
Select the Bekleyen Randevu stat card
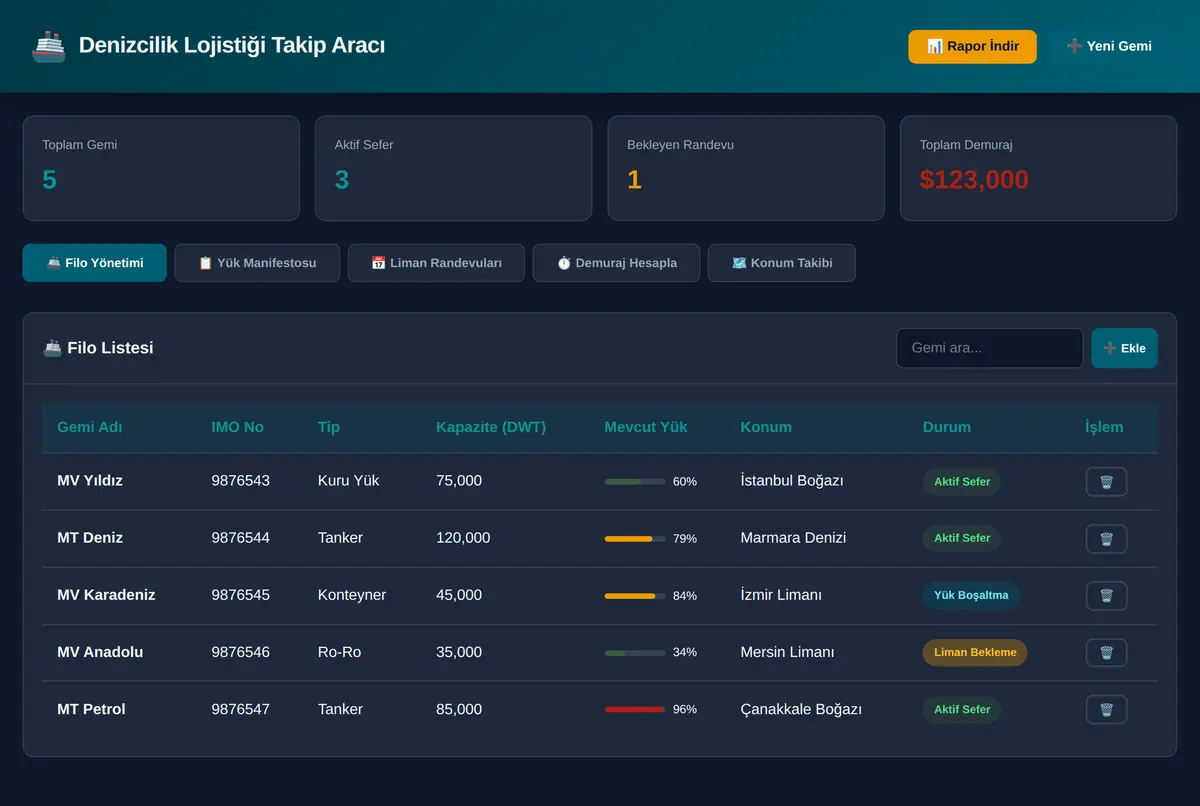(x=746, y=168)
